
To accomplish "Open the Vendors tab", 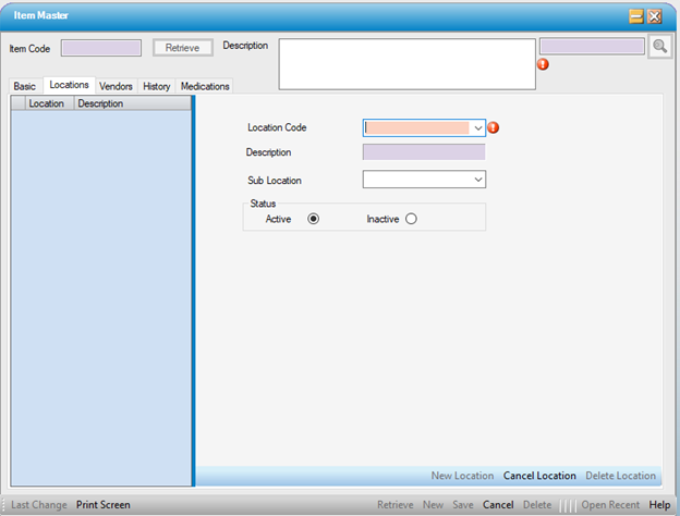I will [x=116, y=87].
